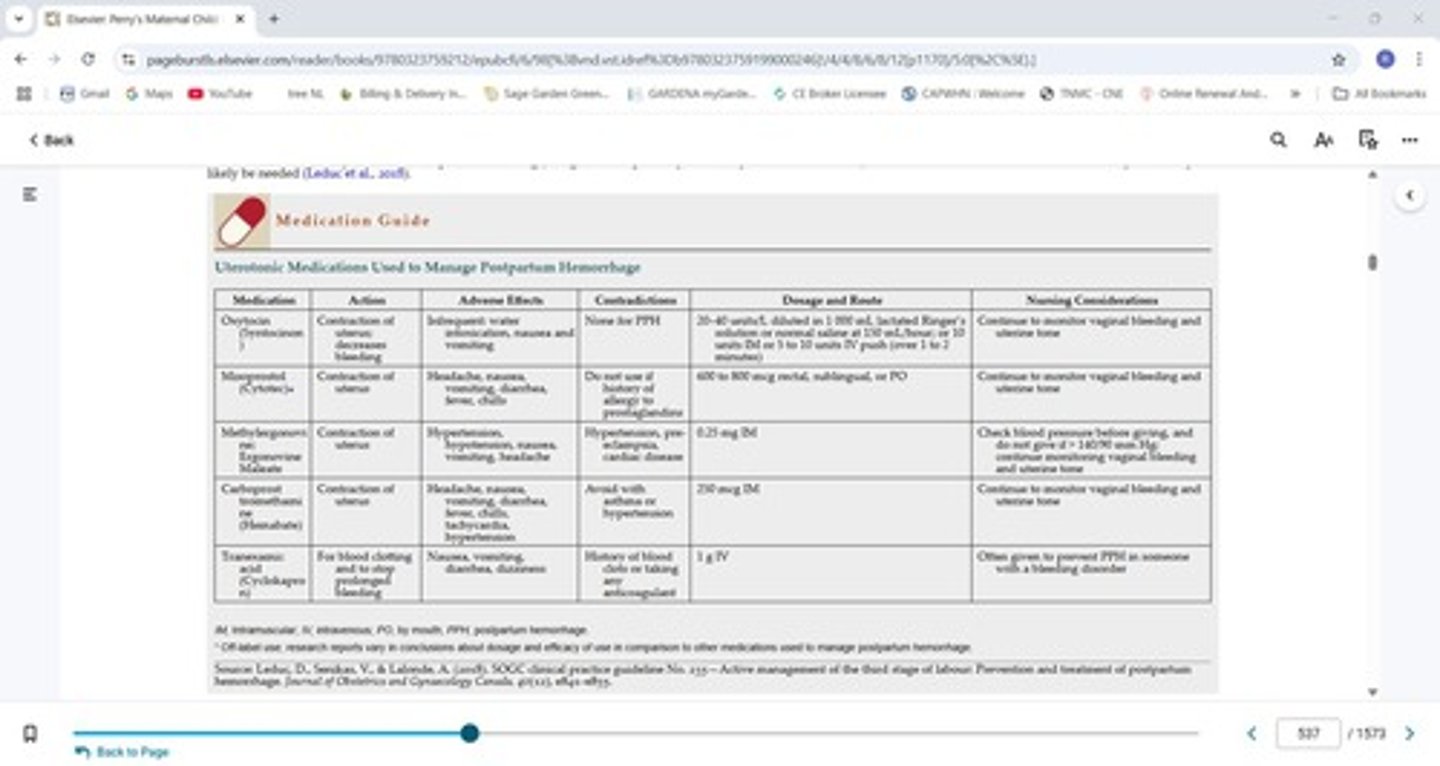Click the browser forward arrow
The width and height of the screenshot is (1440, 766).
coord(54,60)
